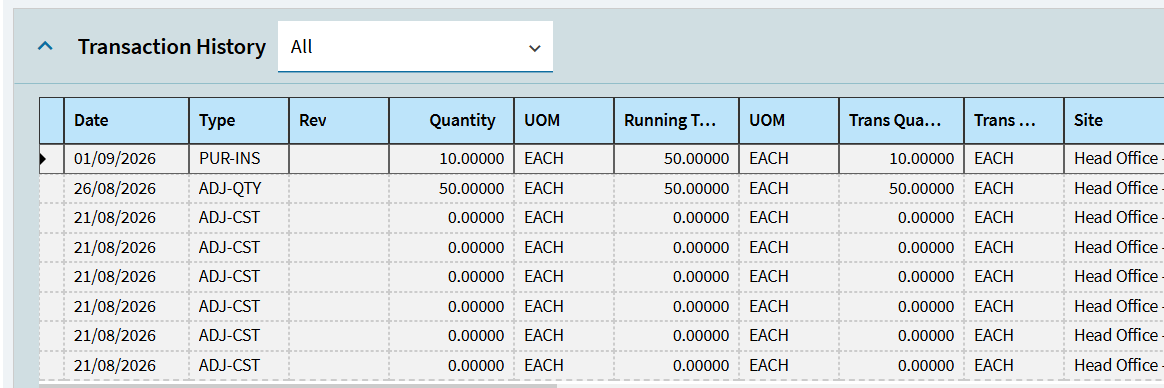Click the Running Total column header
Screen dimensions: 1164x388
pos(676,120)
